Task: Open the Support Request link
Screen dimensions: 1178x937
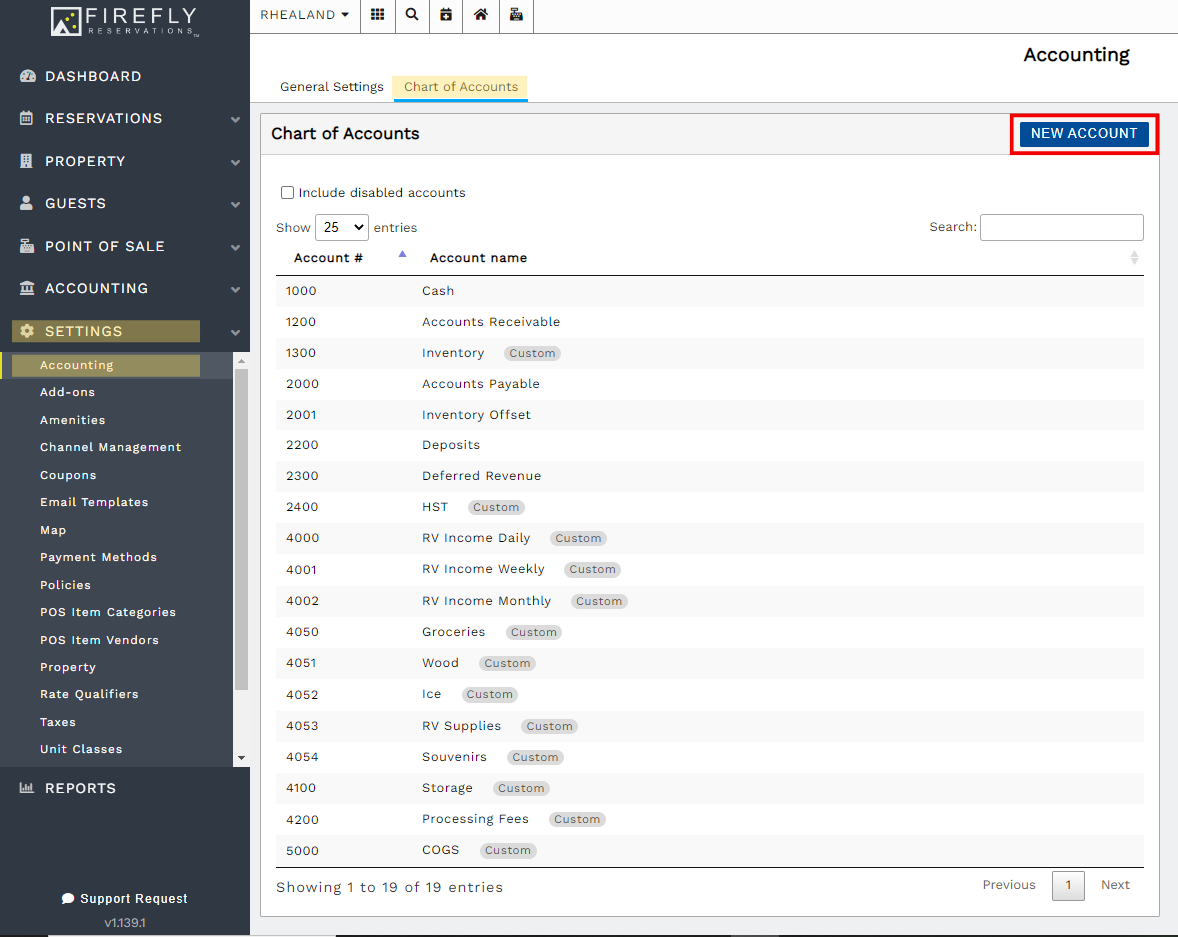Action: coord(124,898)
